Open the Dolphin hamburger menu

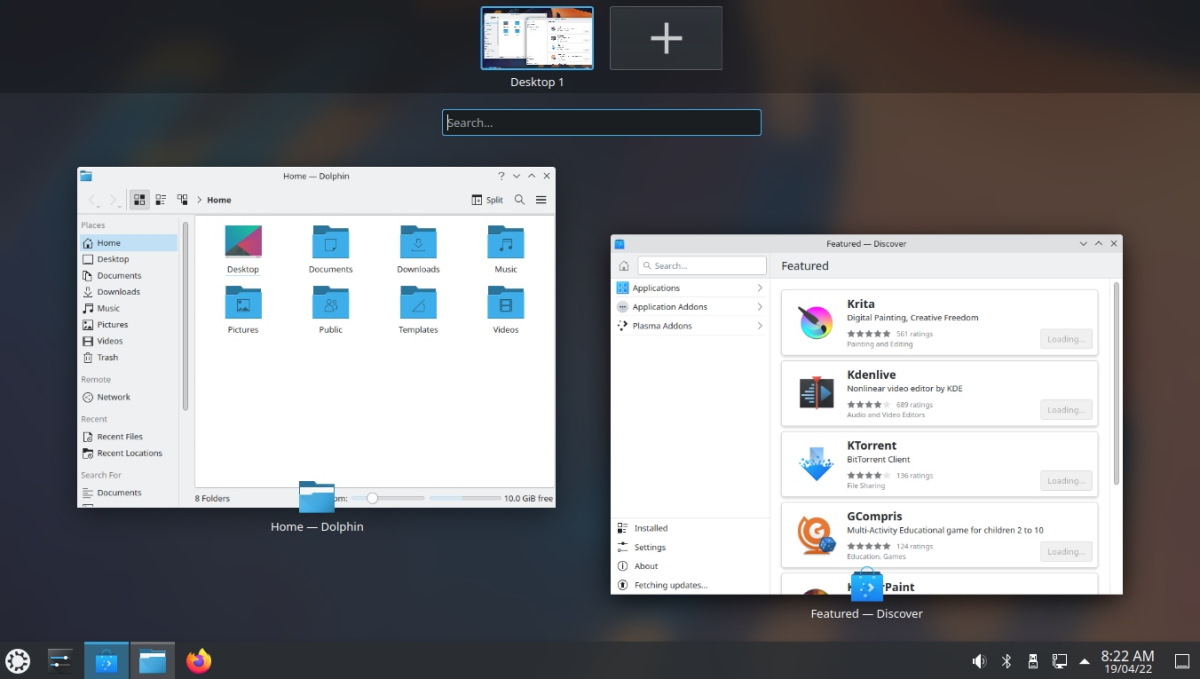[x=540, y=199]
